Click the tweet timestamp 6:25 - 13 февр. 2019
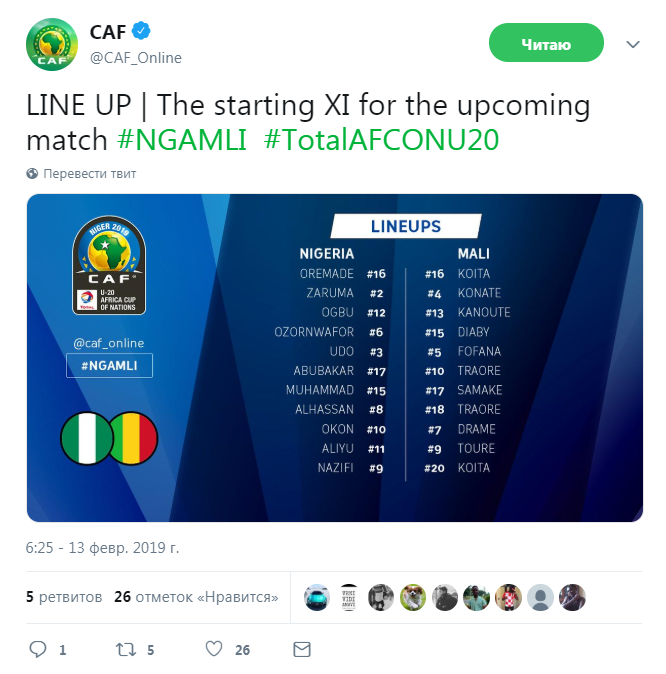Image resolution: width=666 pixels, height=674 pixels. tap(102, 548)
